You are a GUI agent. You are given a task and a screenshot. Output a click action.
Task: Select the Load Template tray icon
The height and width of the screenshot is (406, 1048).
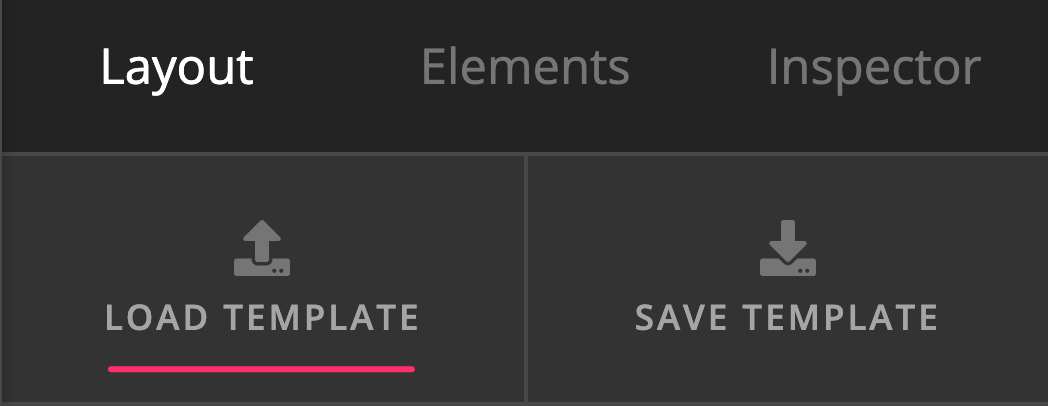(262, 248)
